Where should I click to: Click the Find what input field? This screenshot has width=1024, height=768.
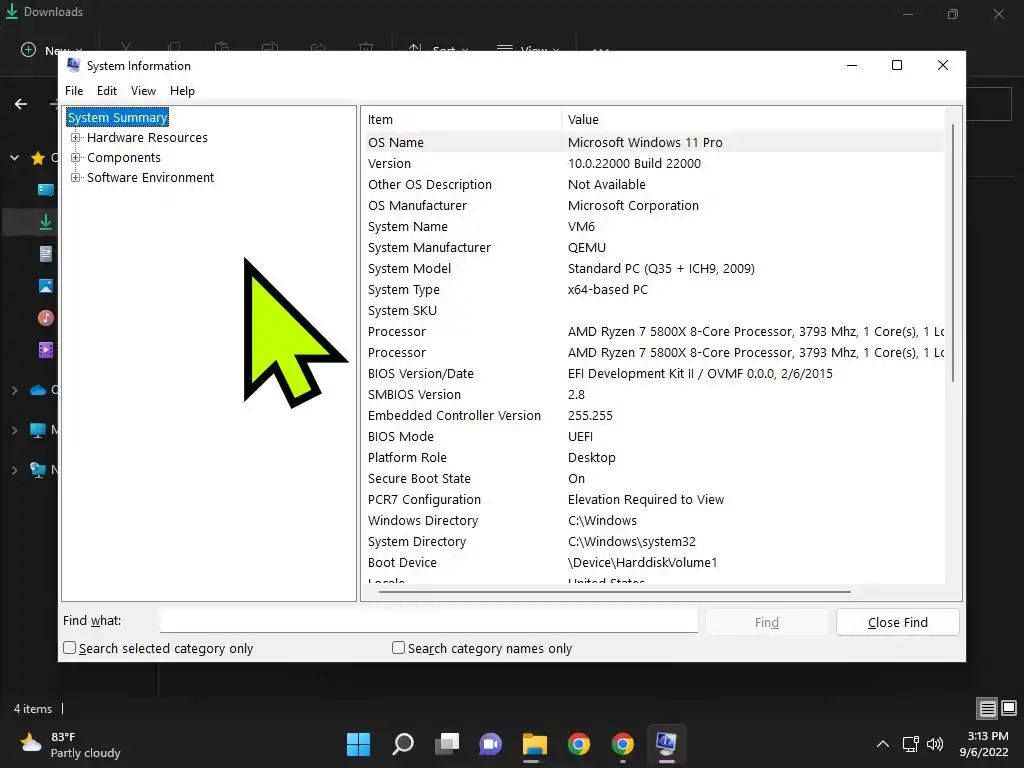pyautogui.click(x=428, y=621)
